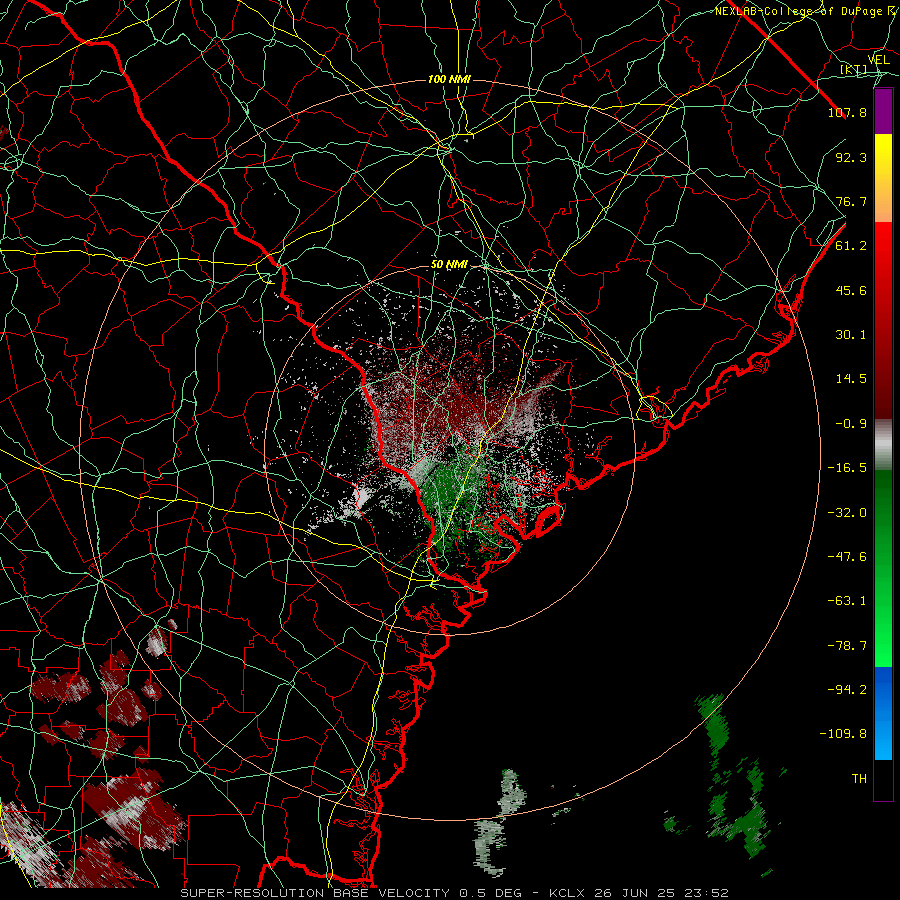Click the [KT] units label
This screenshot has width=900, height=900.
pos(854,69)
